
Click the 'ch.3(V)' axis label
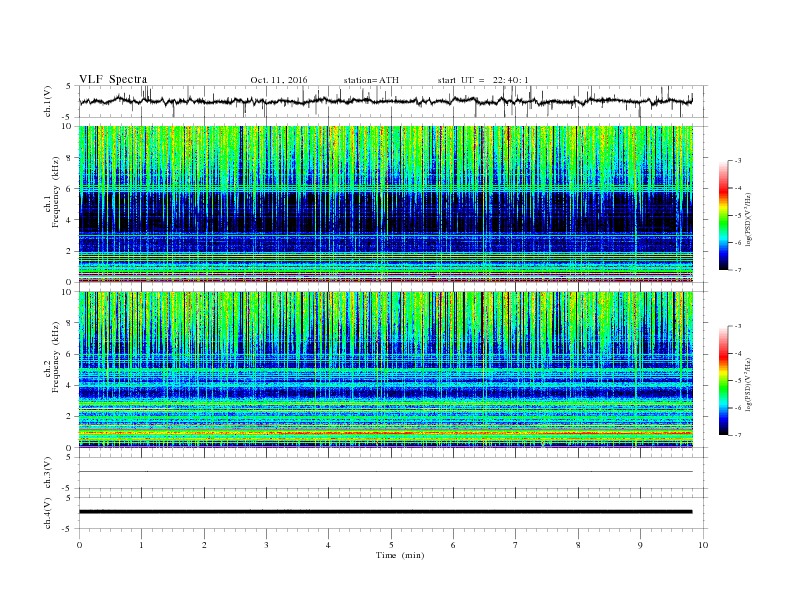tap(47, 473)
